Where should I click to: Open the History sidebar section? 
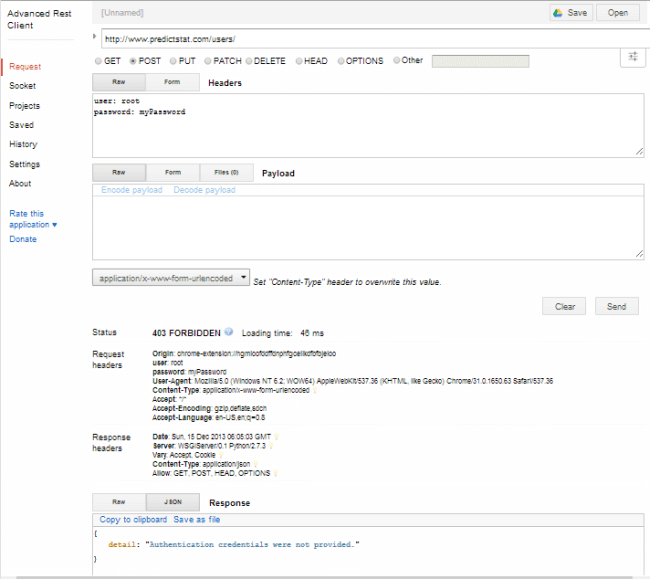click(23, 144)
